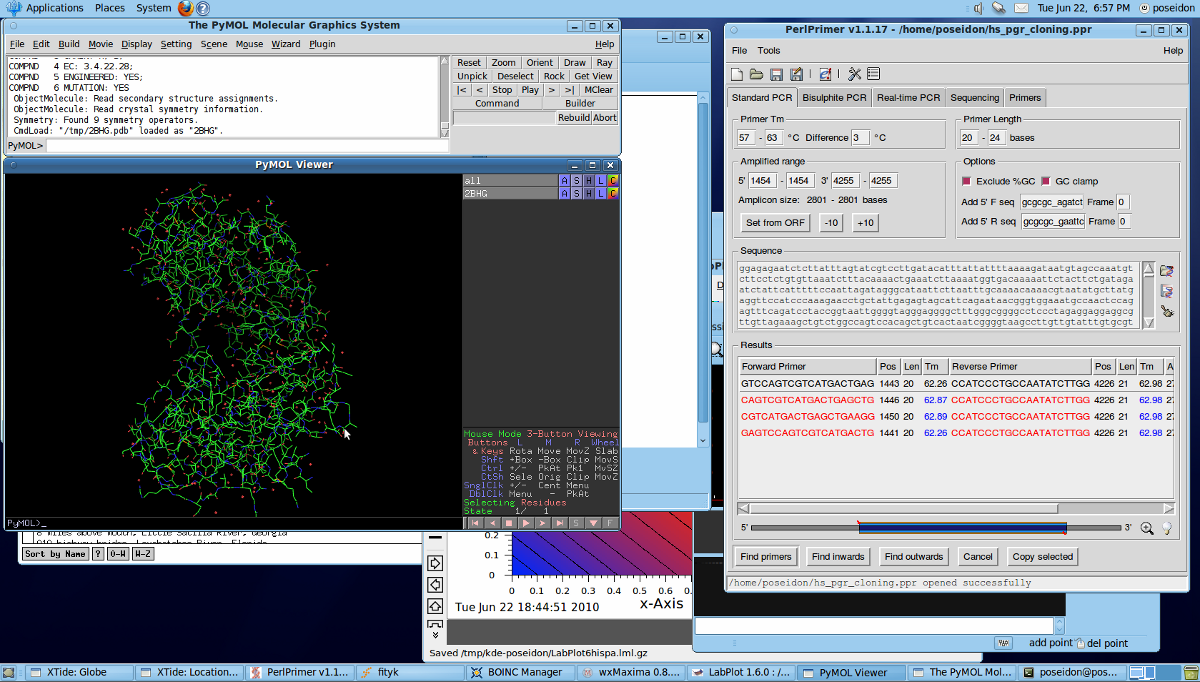Click PyMOL play button in the frame controls
The image size is (1200, 682).
coord(526,522)
